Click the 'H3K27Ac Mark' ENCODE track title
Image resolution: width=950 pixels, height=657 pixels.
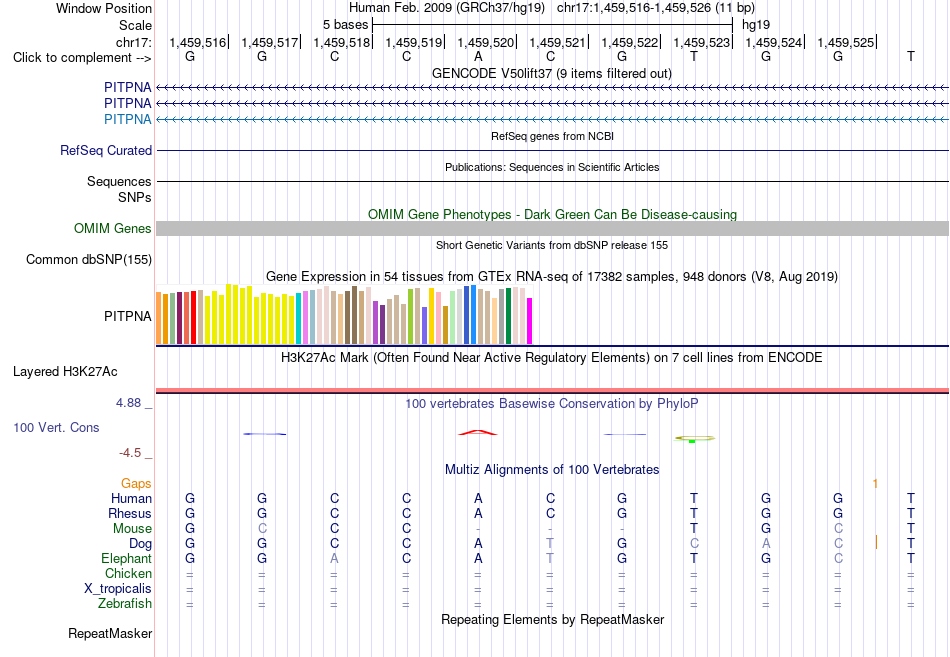click(552, 358)
